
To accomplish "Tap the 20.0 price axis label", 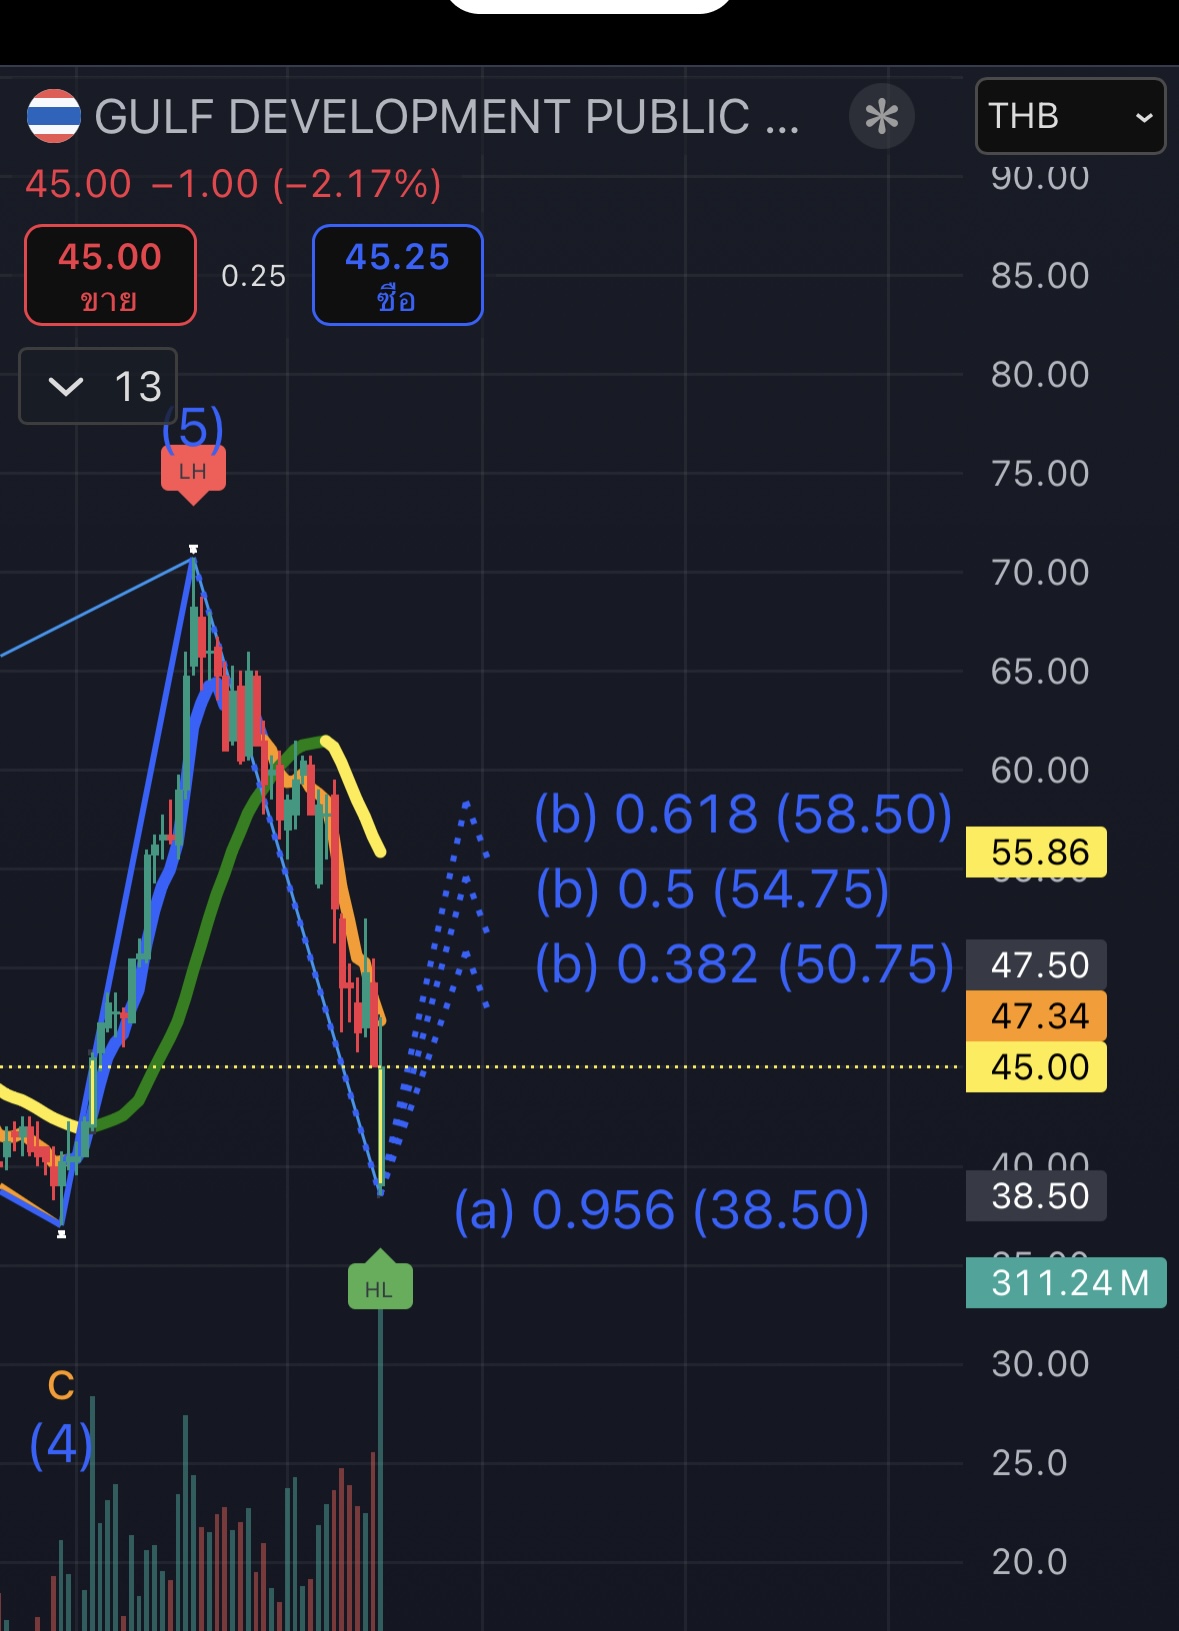I will [1030, 1562].
